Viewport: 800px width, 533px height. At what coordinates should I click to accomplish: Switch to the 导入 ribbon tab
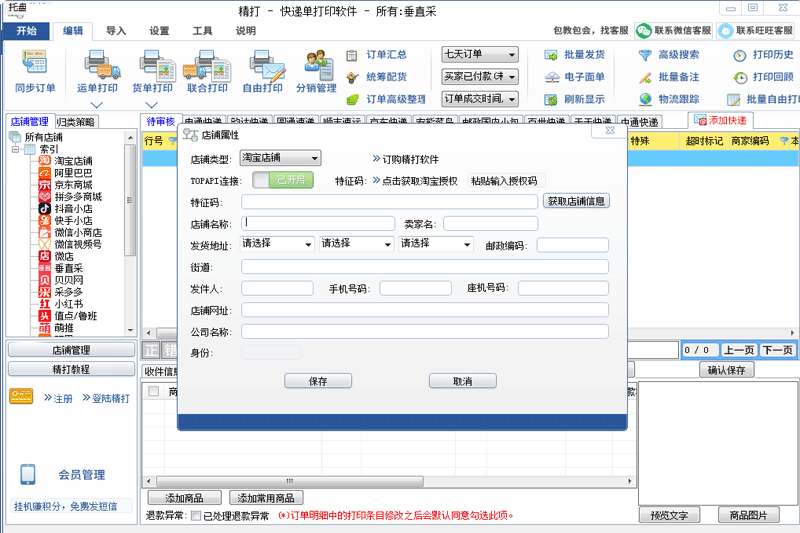coord(116,31)
